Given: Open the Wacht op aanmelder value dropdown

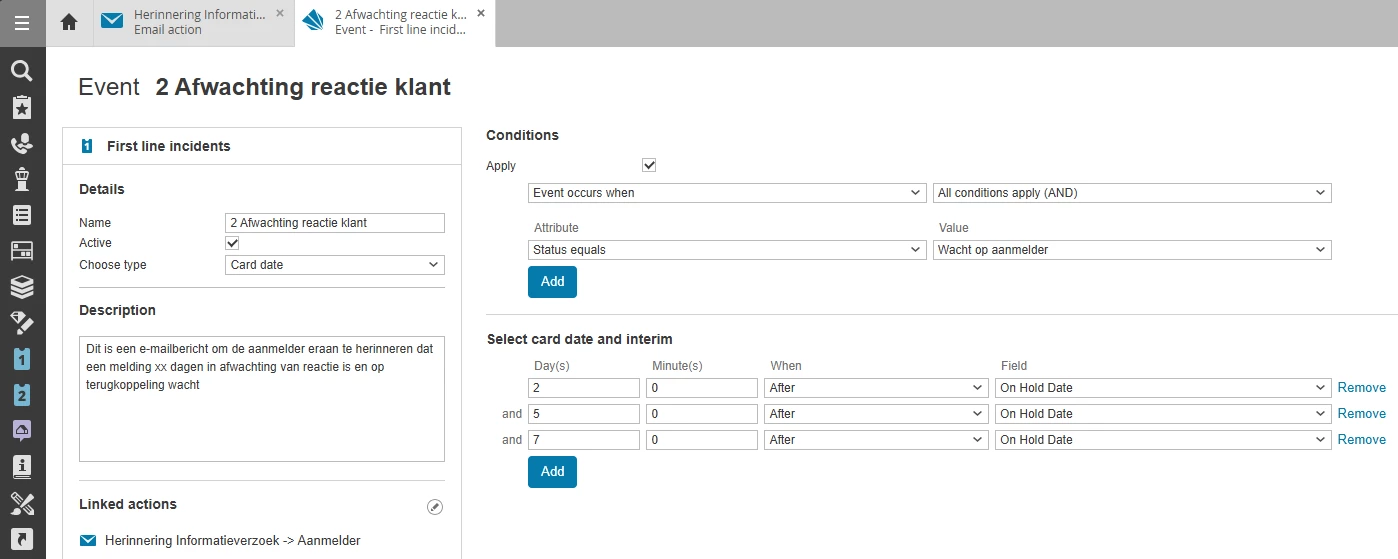Looking at the screenshot, I should (x=1132, y=250).
